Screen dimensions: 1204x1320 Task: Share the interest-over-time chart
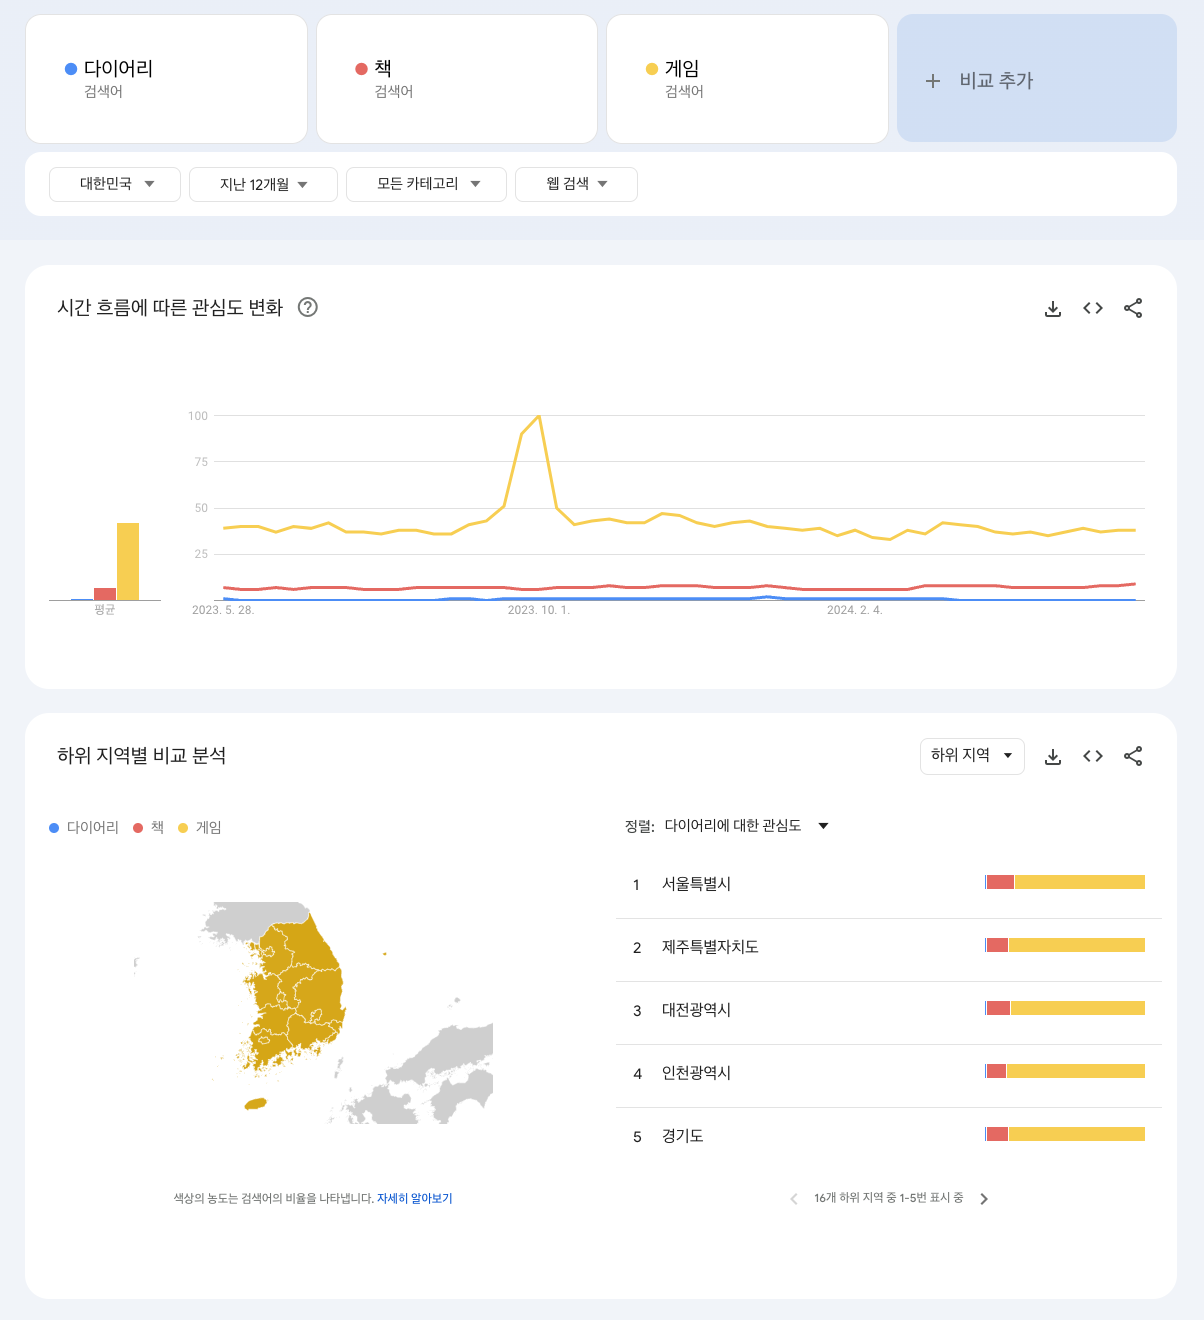click(1133, 308)
